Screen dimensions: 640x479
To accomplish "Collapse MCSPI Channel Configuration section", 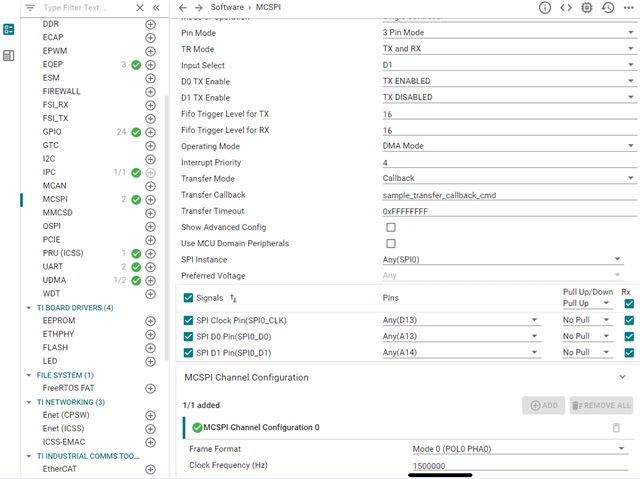I will tap(622, 377).
